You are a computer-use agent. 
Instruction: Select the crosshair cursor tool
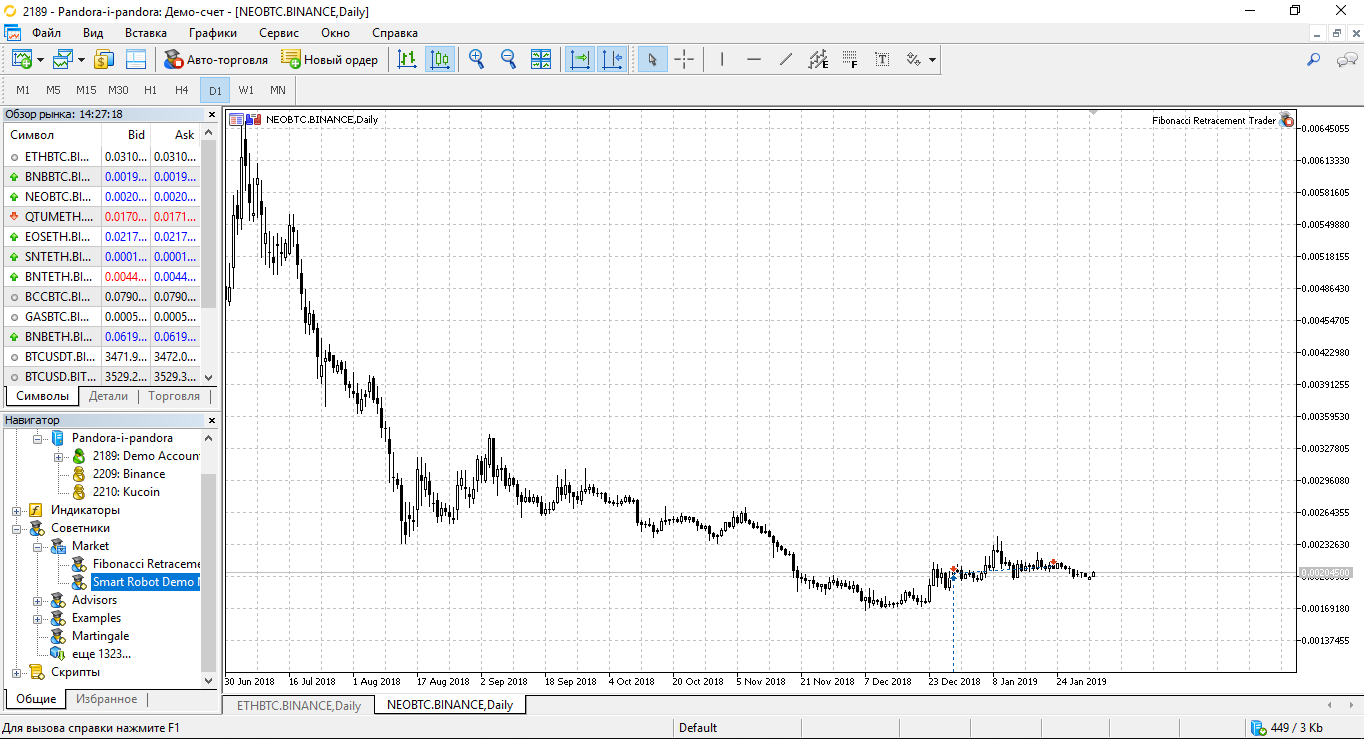coord(684,60)
